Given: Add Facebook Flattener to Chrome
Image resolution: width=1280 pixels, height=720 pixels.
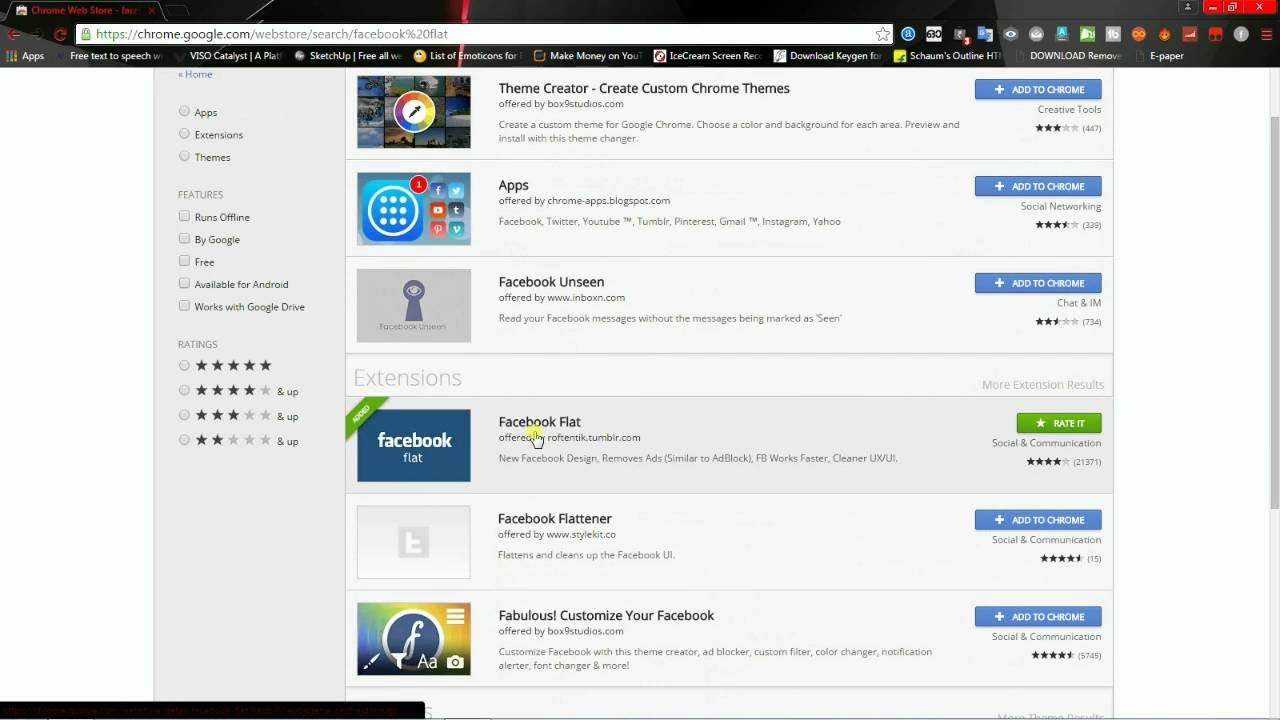Looking at the screenshot, I should 1038,520.
